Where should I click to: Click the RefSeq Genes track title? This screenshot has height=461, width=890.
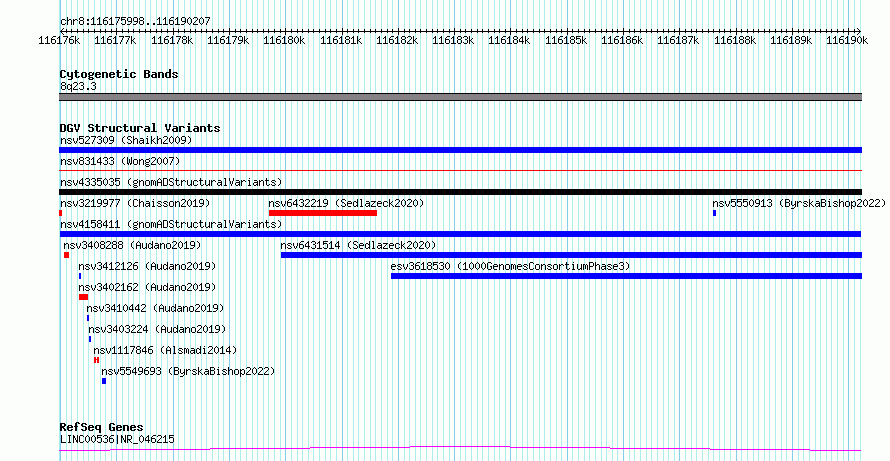[x=102, y=428]
